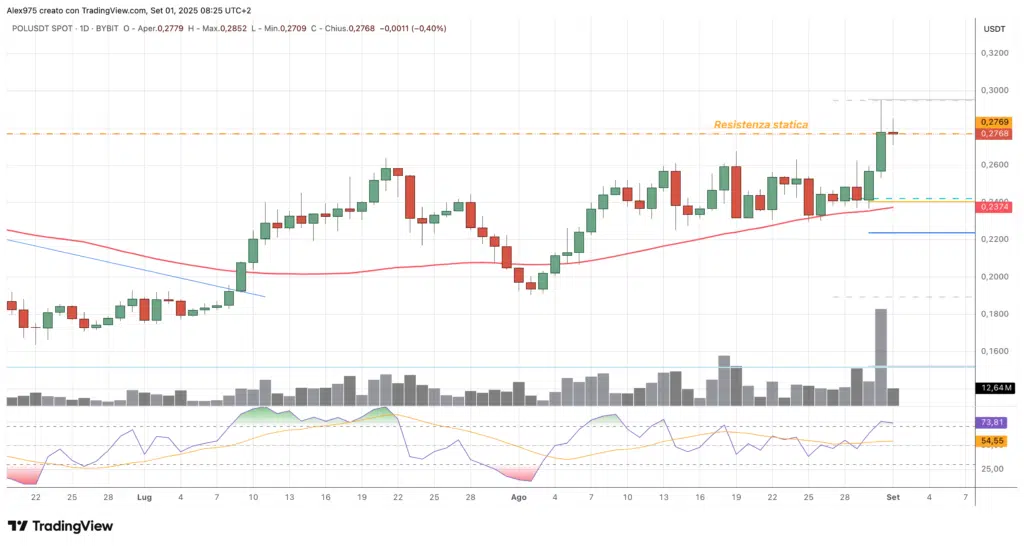The image size is (1024, 546).
Task: Click the Resistenza statica label
Action: tap(760, 125)
